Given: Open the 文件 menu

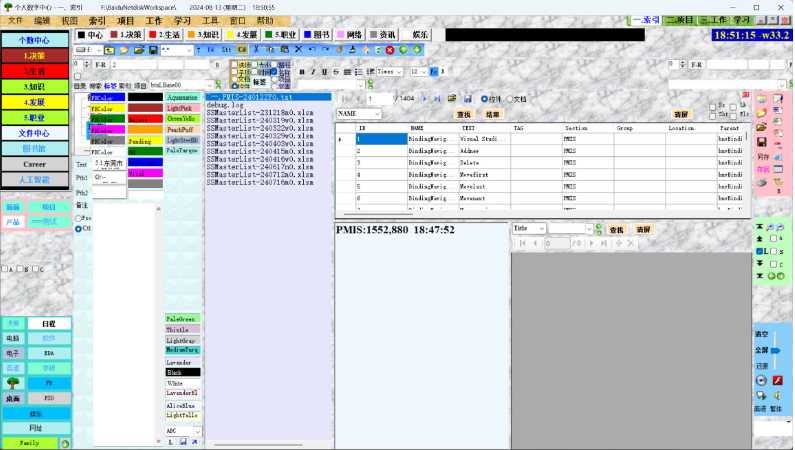Looking at the screenshot, I should coord(16,21).
